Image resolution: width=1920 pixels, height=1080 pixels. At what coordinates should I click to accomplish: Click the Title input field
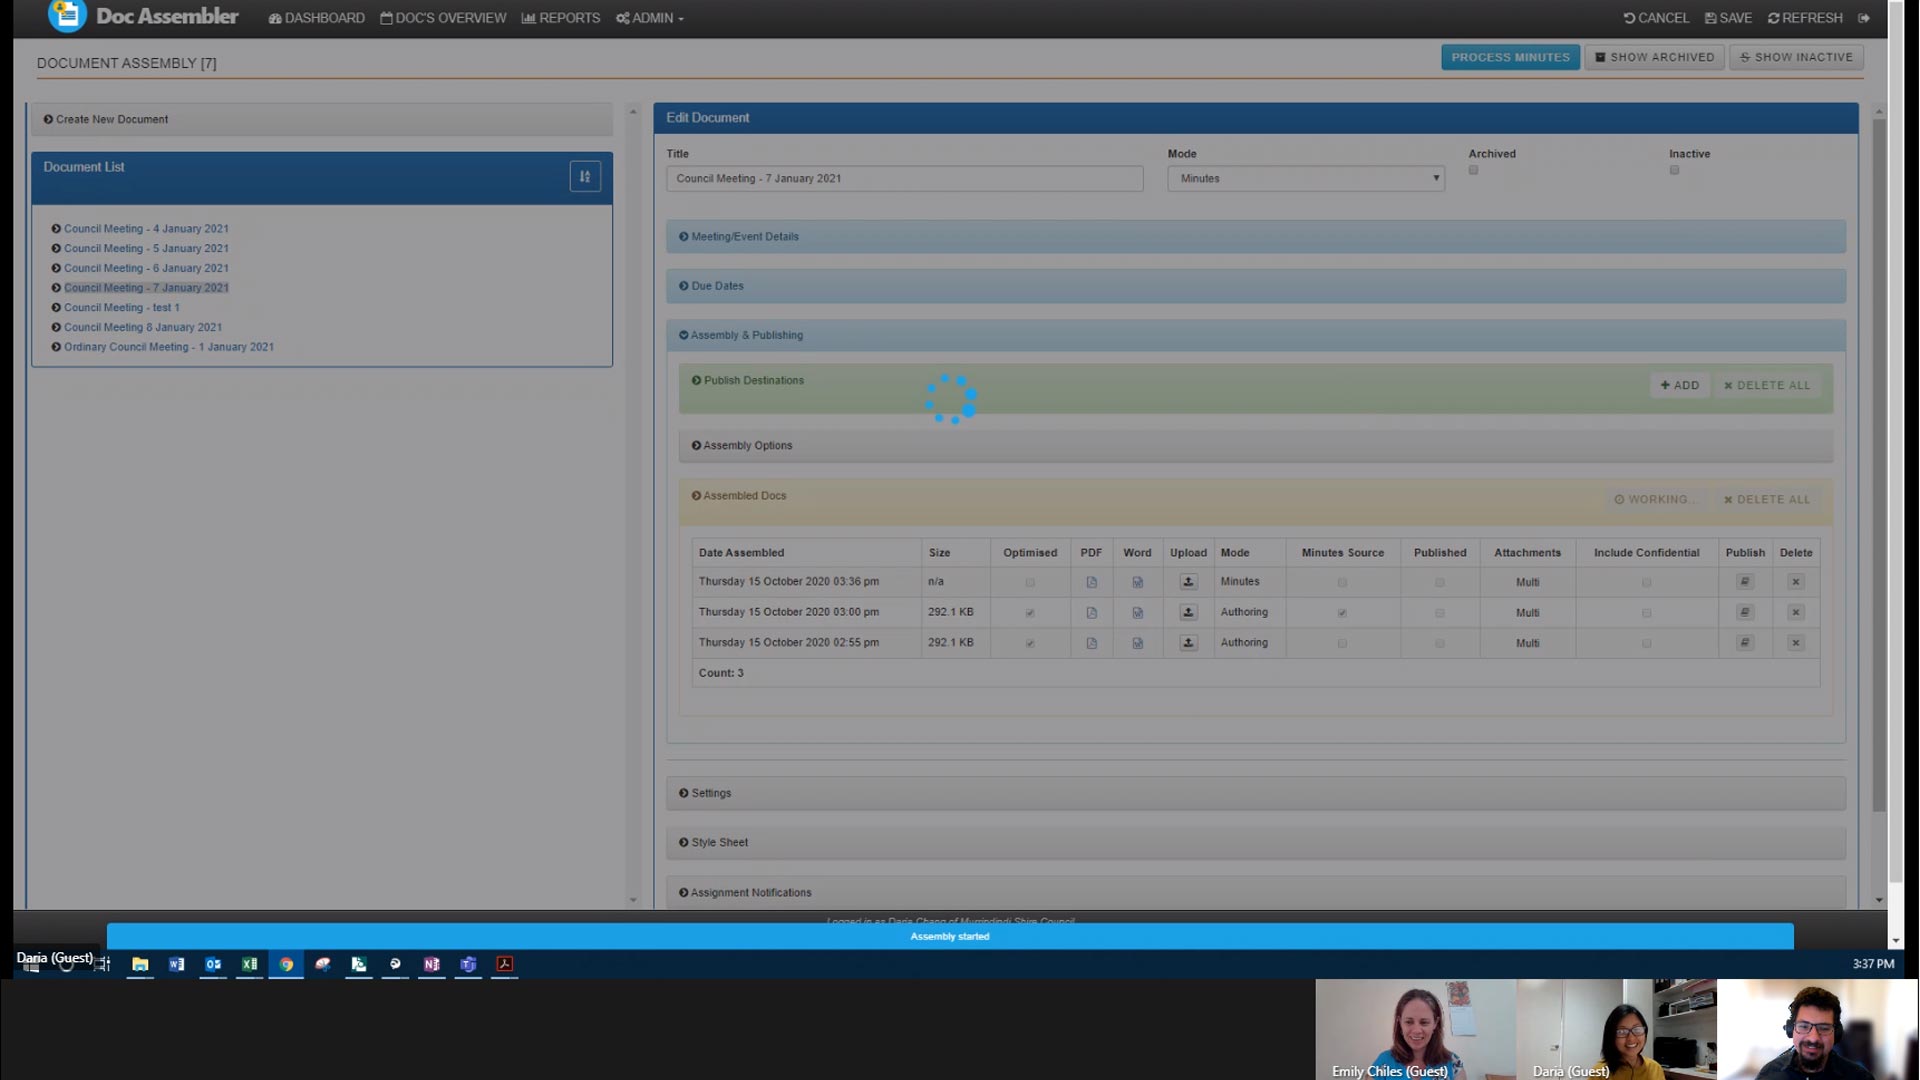pos(904,179)
